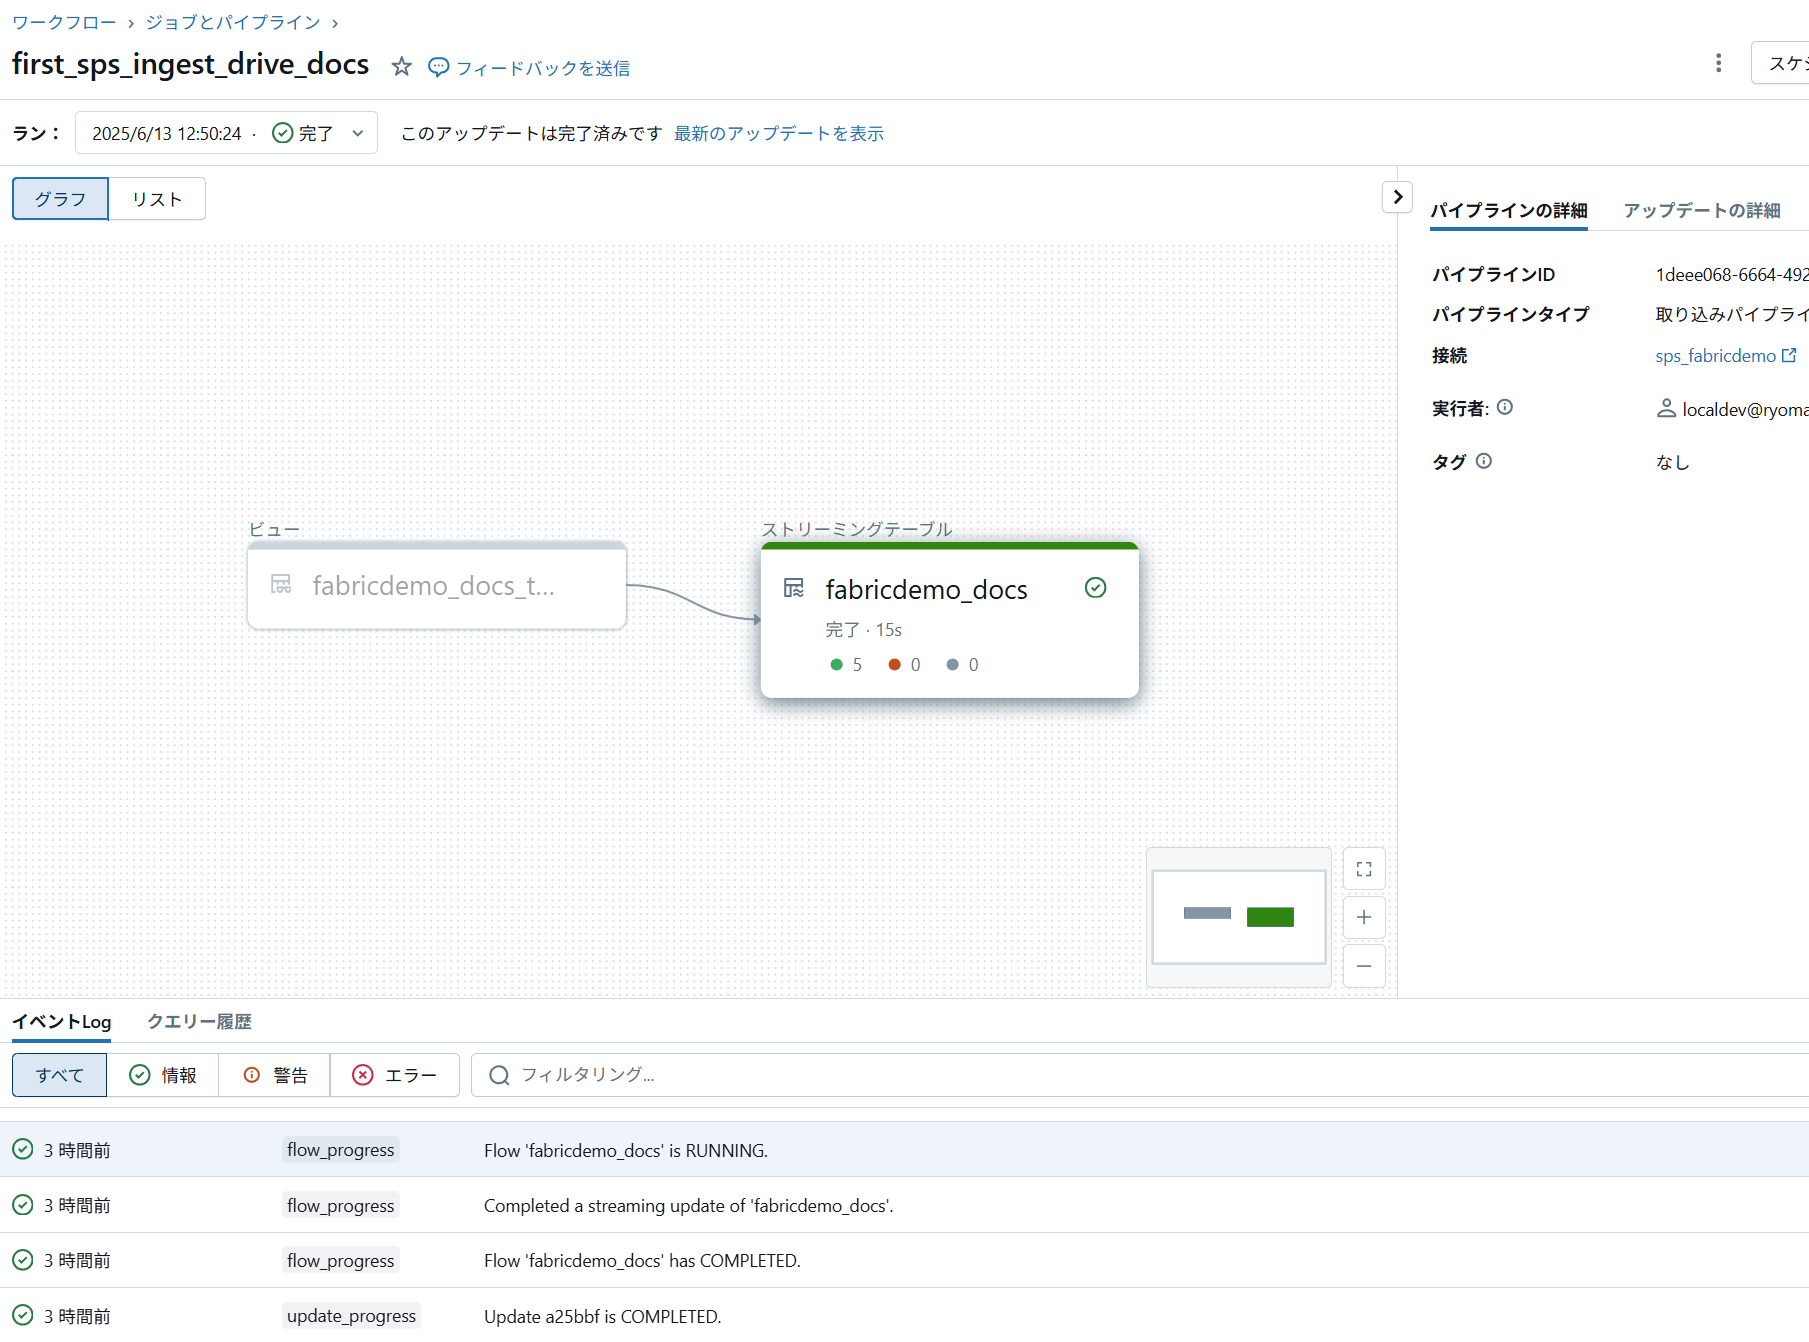This screenshot has width=1809, height=1342.
Task: Click the graph minimap thumbnail
Action: [x=1238, y=917]
